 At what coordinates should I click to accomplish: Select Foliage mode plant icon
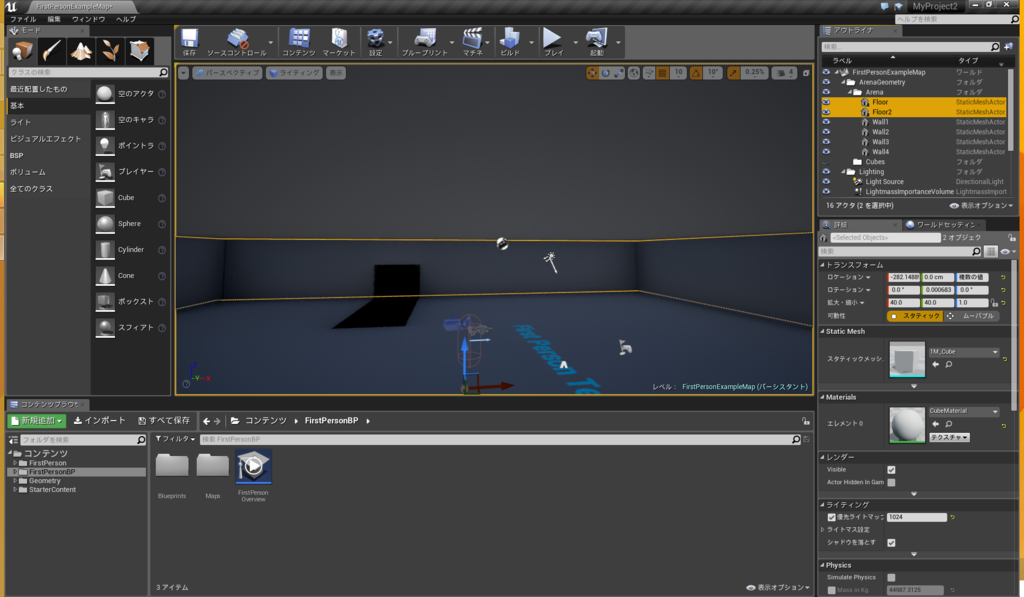tap(110, 51)
